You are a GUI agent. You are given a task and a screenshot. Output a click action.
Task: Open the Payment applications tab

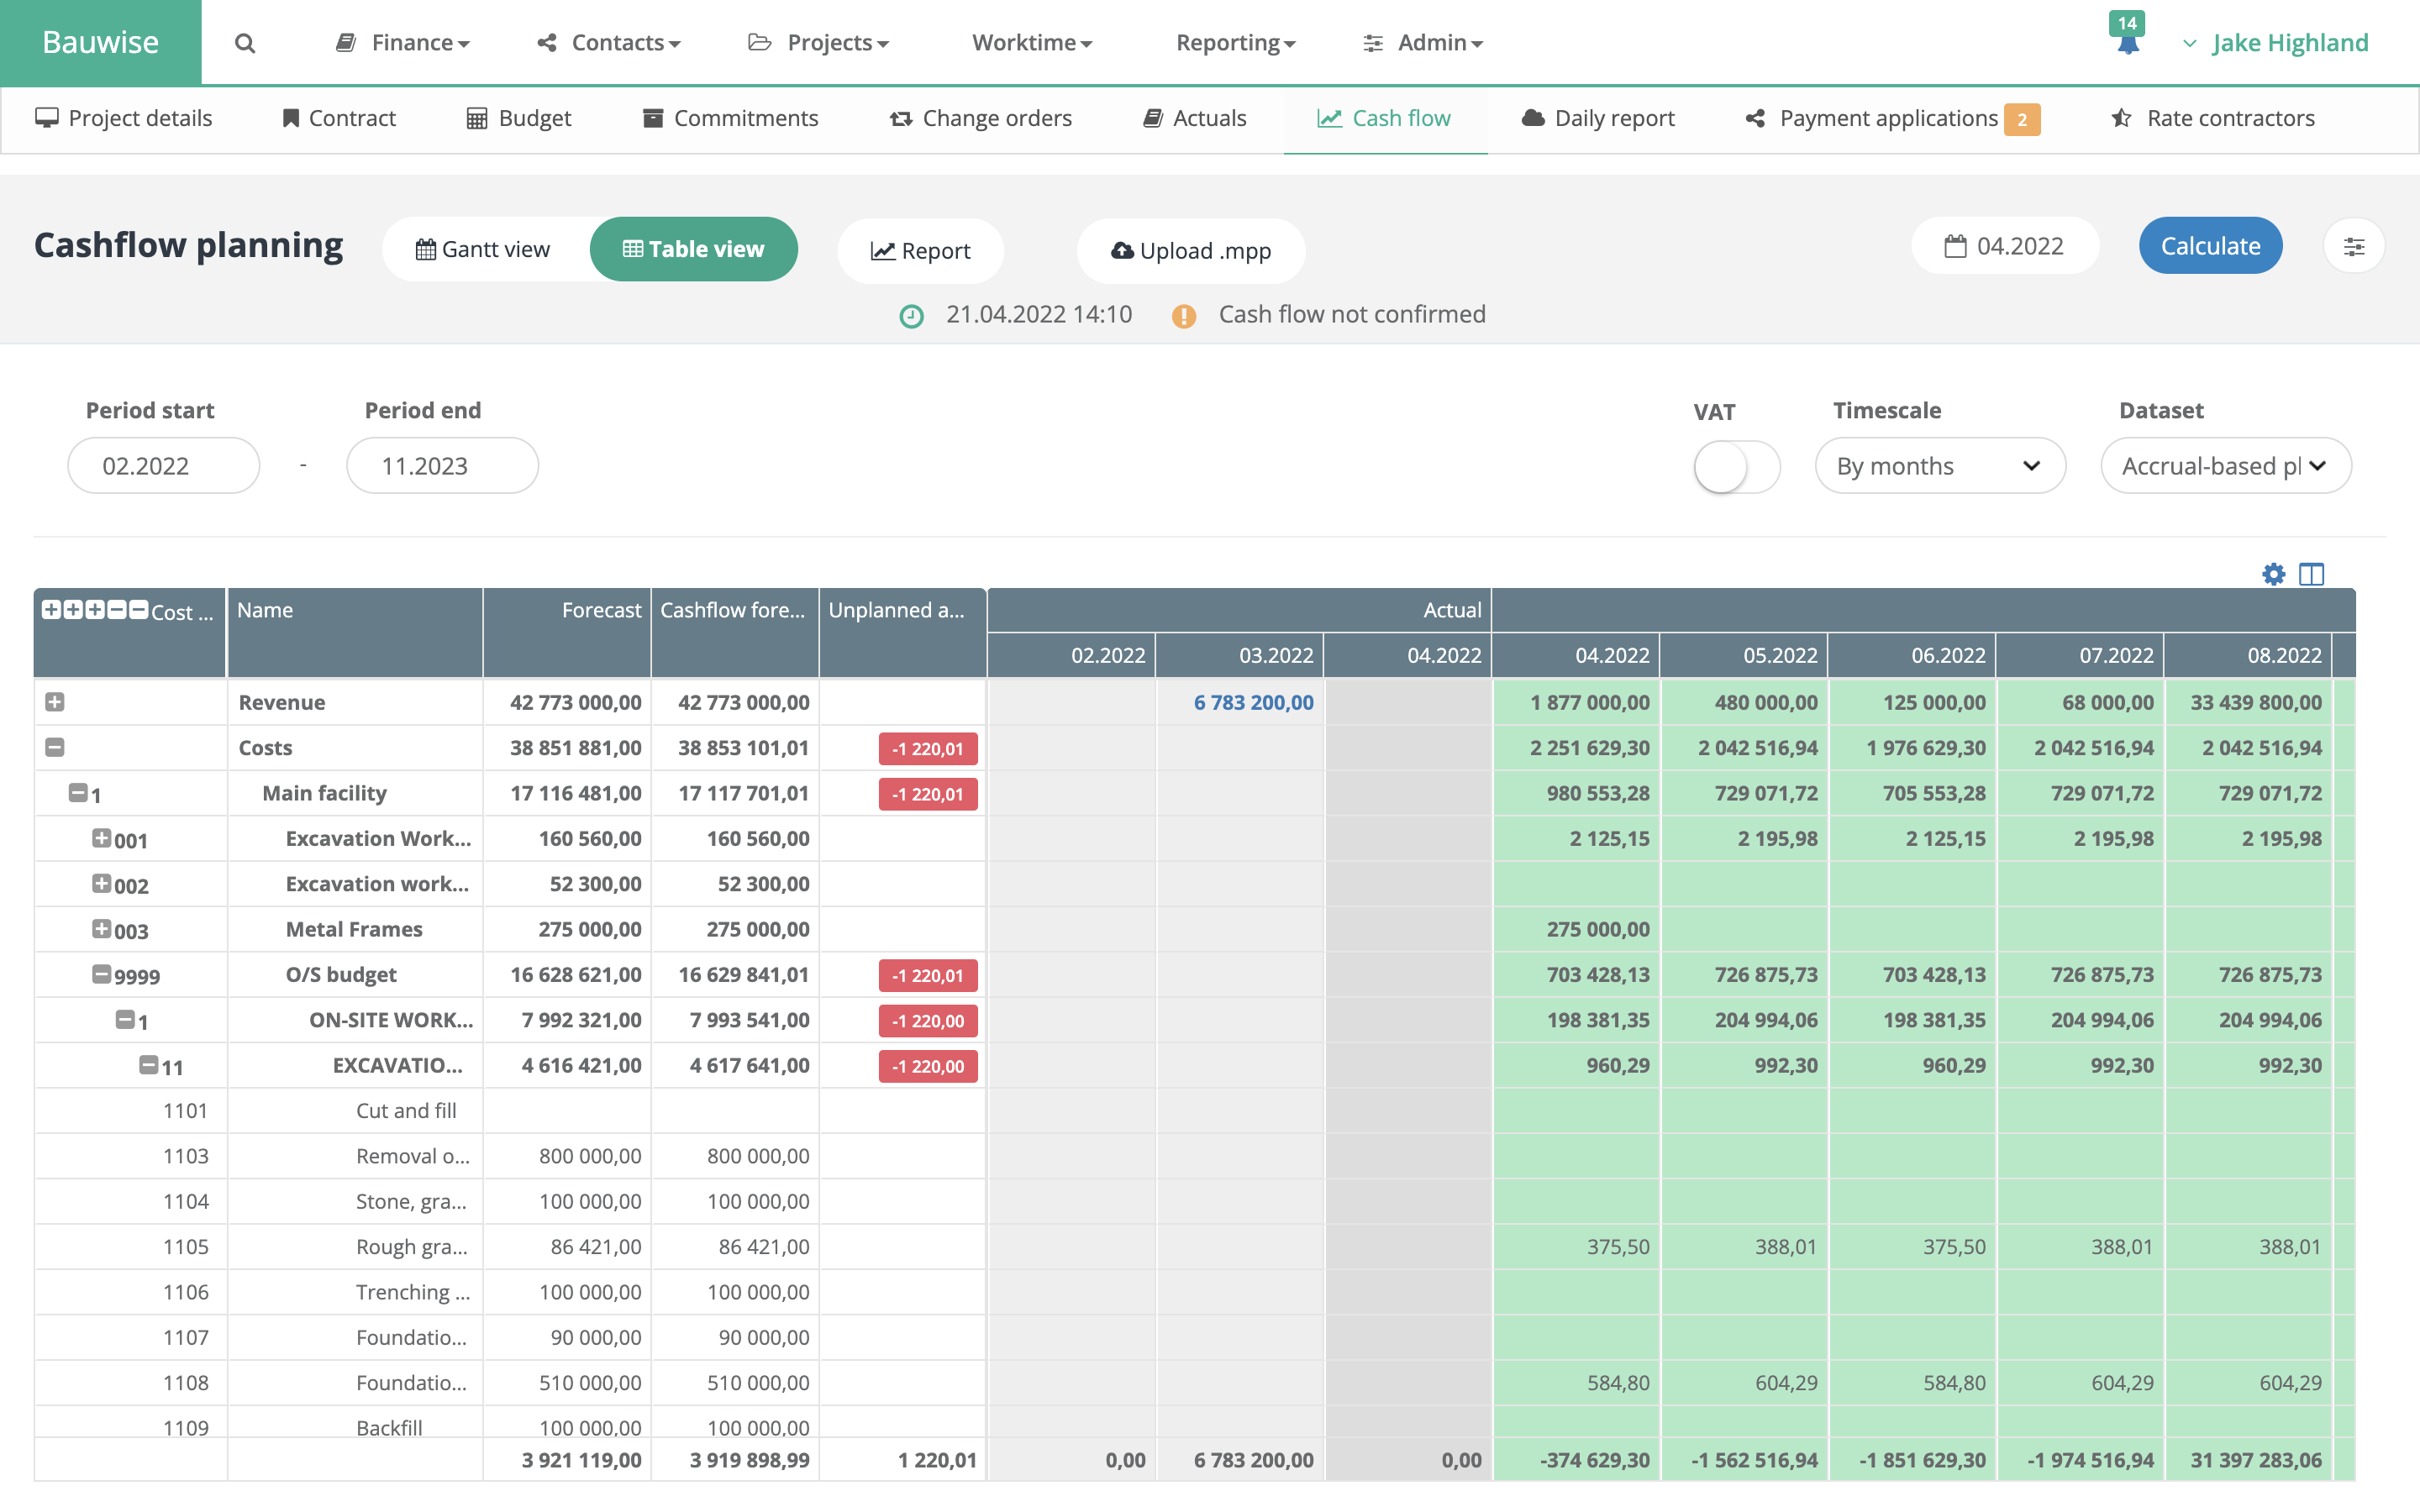(1890, 117)
